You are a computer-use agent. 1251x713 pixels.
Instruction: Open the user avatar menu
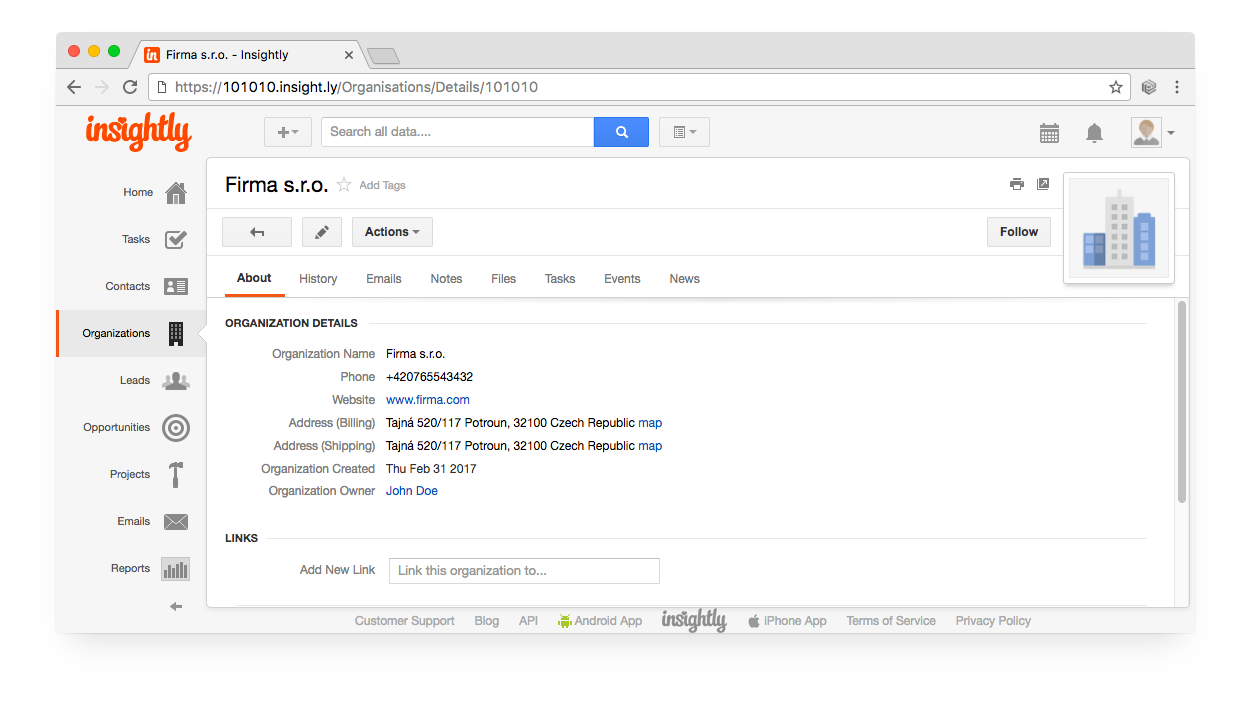click(x=1153, y=132)
